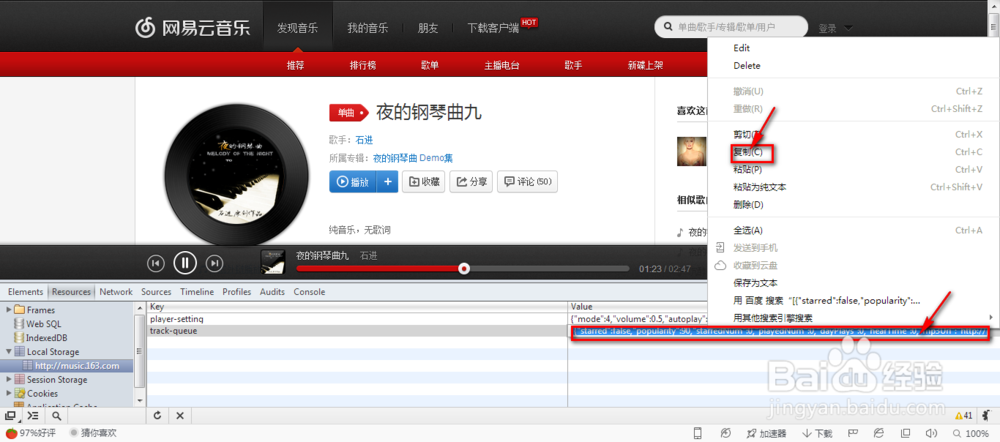Open album link 夜的钢琴曲 Demo集
Image resolution: width=1000 pixels, height=442 pixels.
click(413, 158)
